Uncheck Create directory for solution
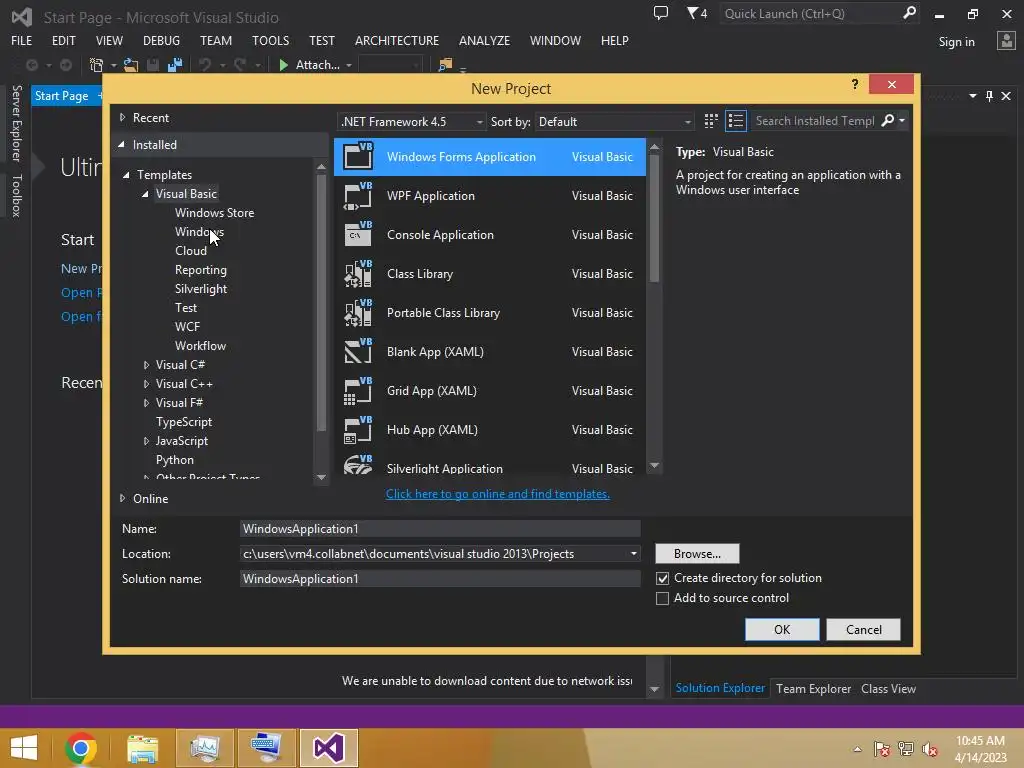This screenshot has width=1024, height=768. click(x=662, y=579)
